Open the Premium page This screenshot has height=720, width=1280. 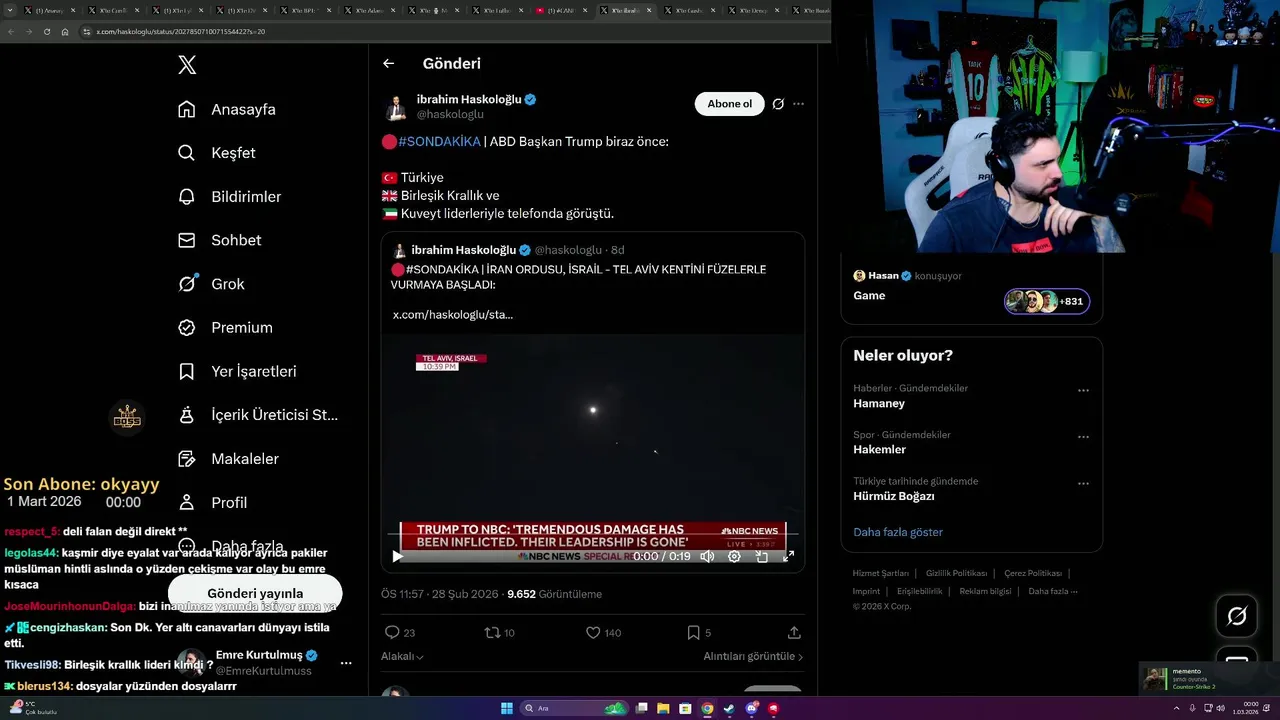[x=225, y=328]
